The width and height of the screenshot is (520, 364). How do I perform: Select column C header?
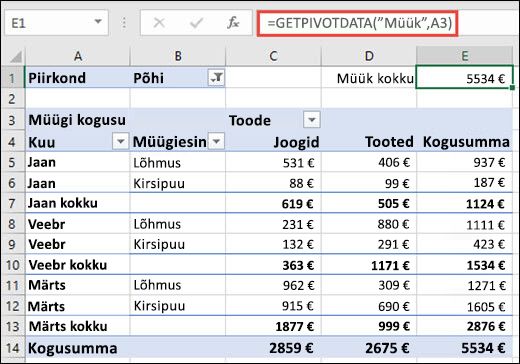(x=273, y=56)
